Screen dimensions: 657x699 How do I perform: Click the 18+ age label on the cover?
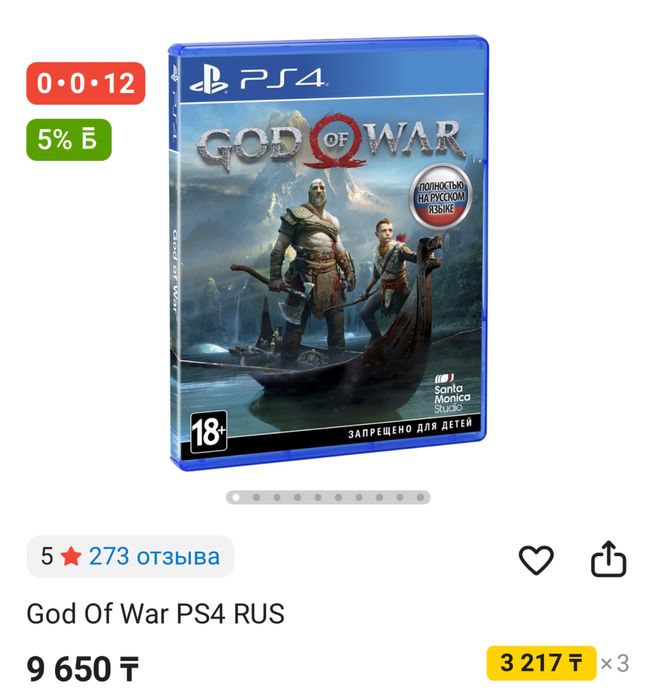208,432
